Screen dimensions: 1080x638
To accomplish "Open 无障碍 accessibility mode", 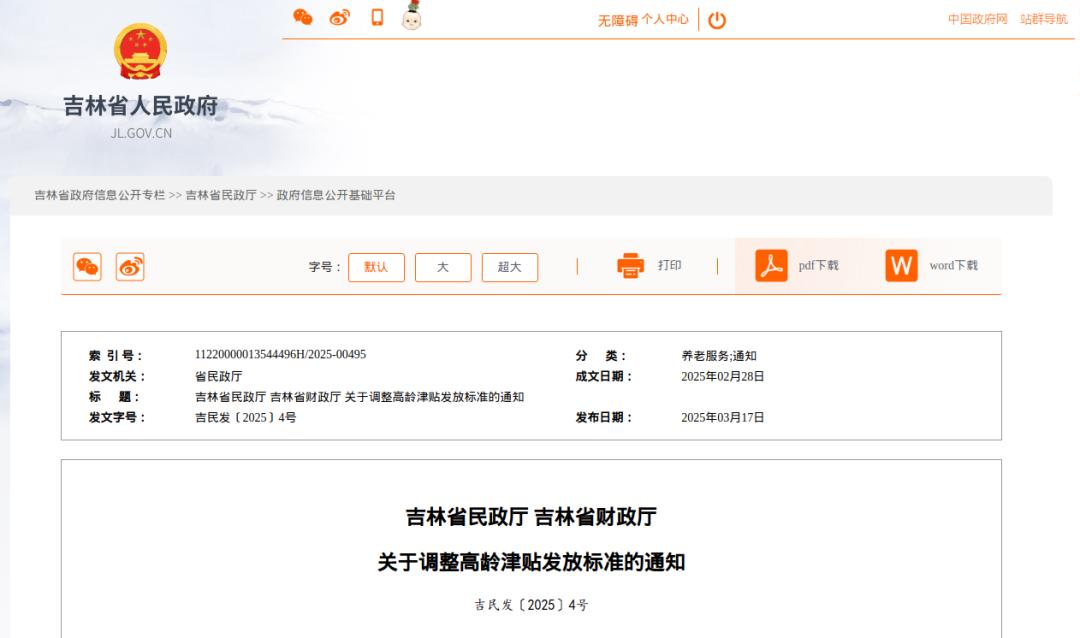I will point(617,20).
